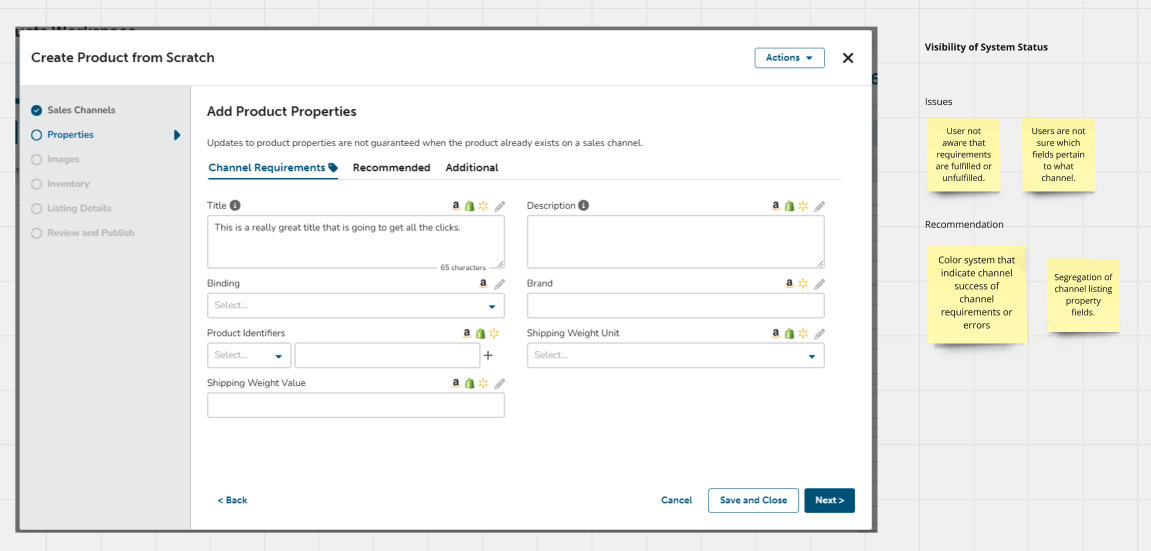This screenshot has width=1151, height=551.
Task: Click the Back link
Action: click(232, 500)
